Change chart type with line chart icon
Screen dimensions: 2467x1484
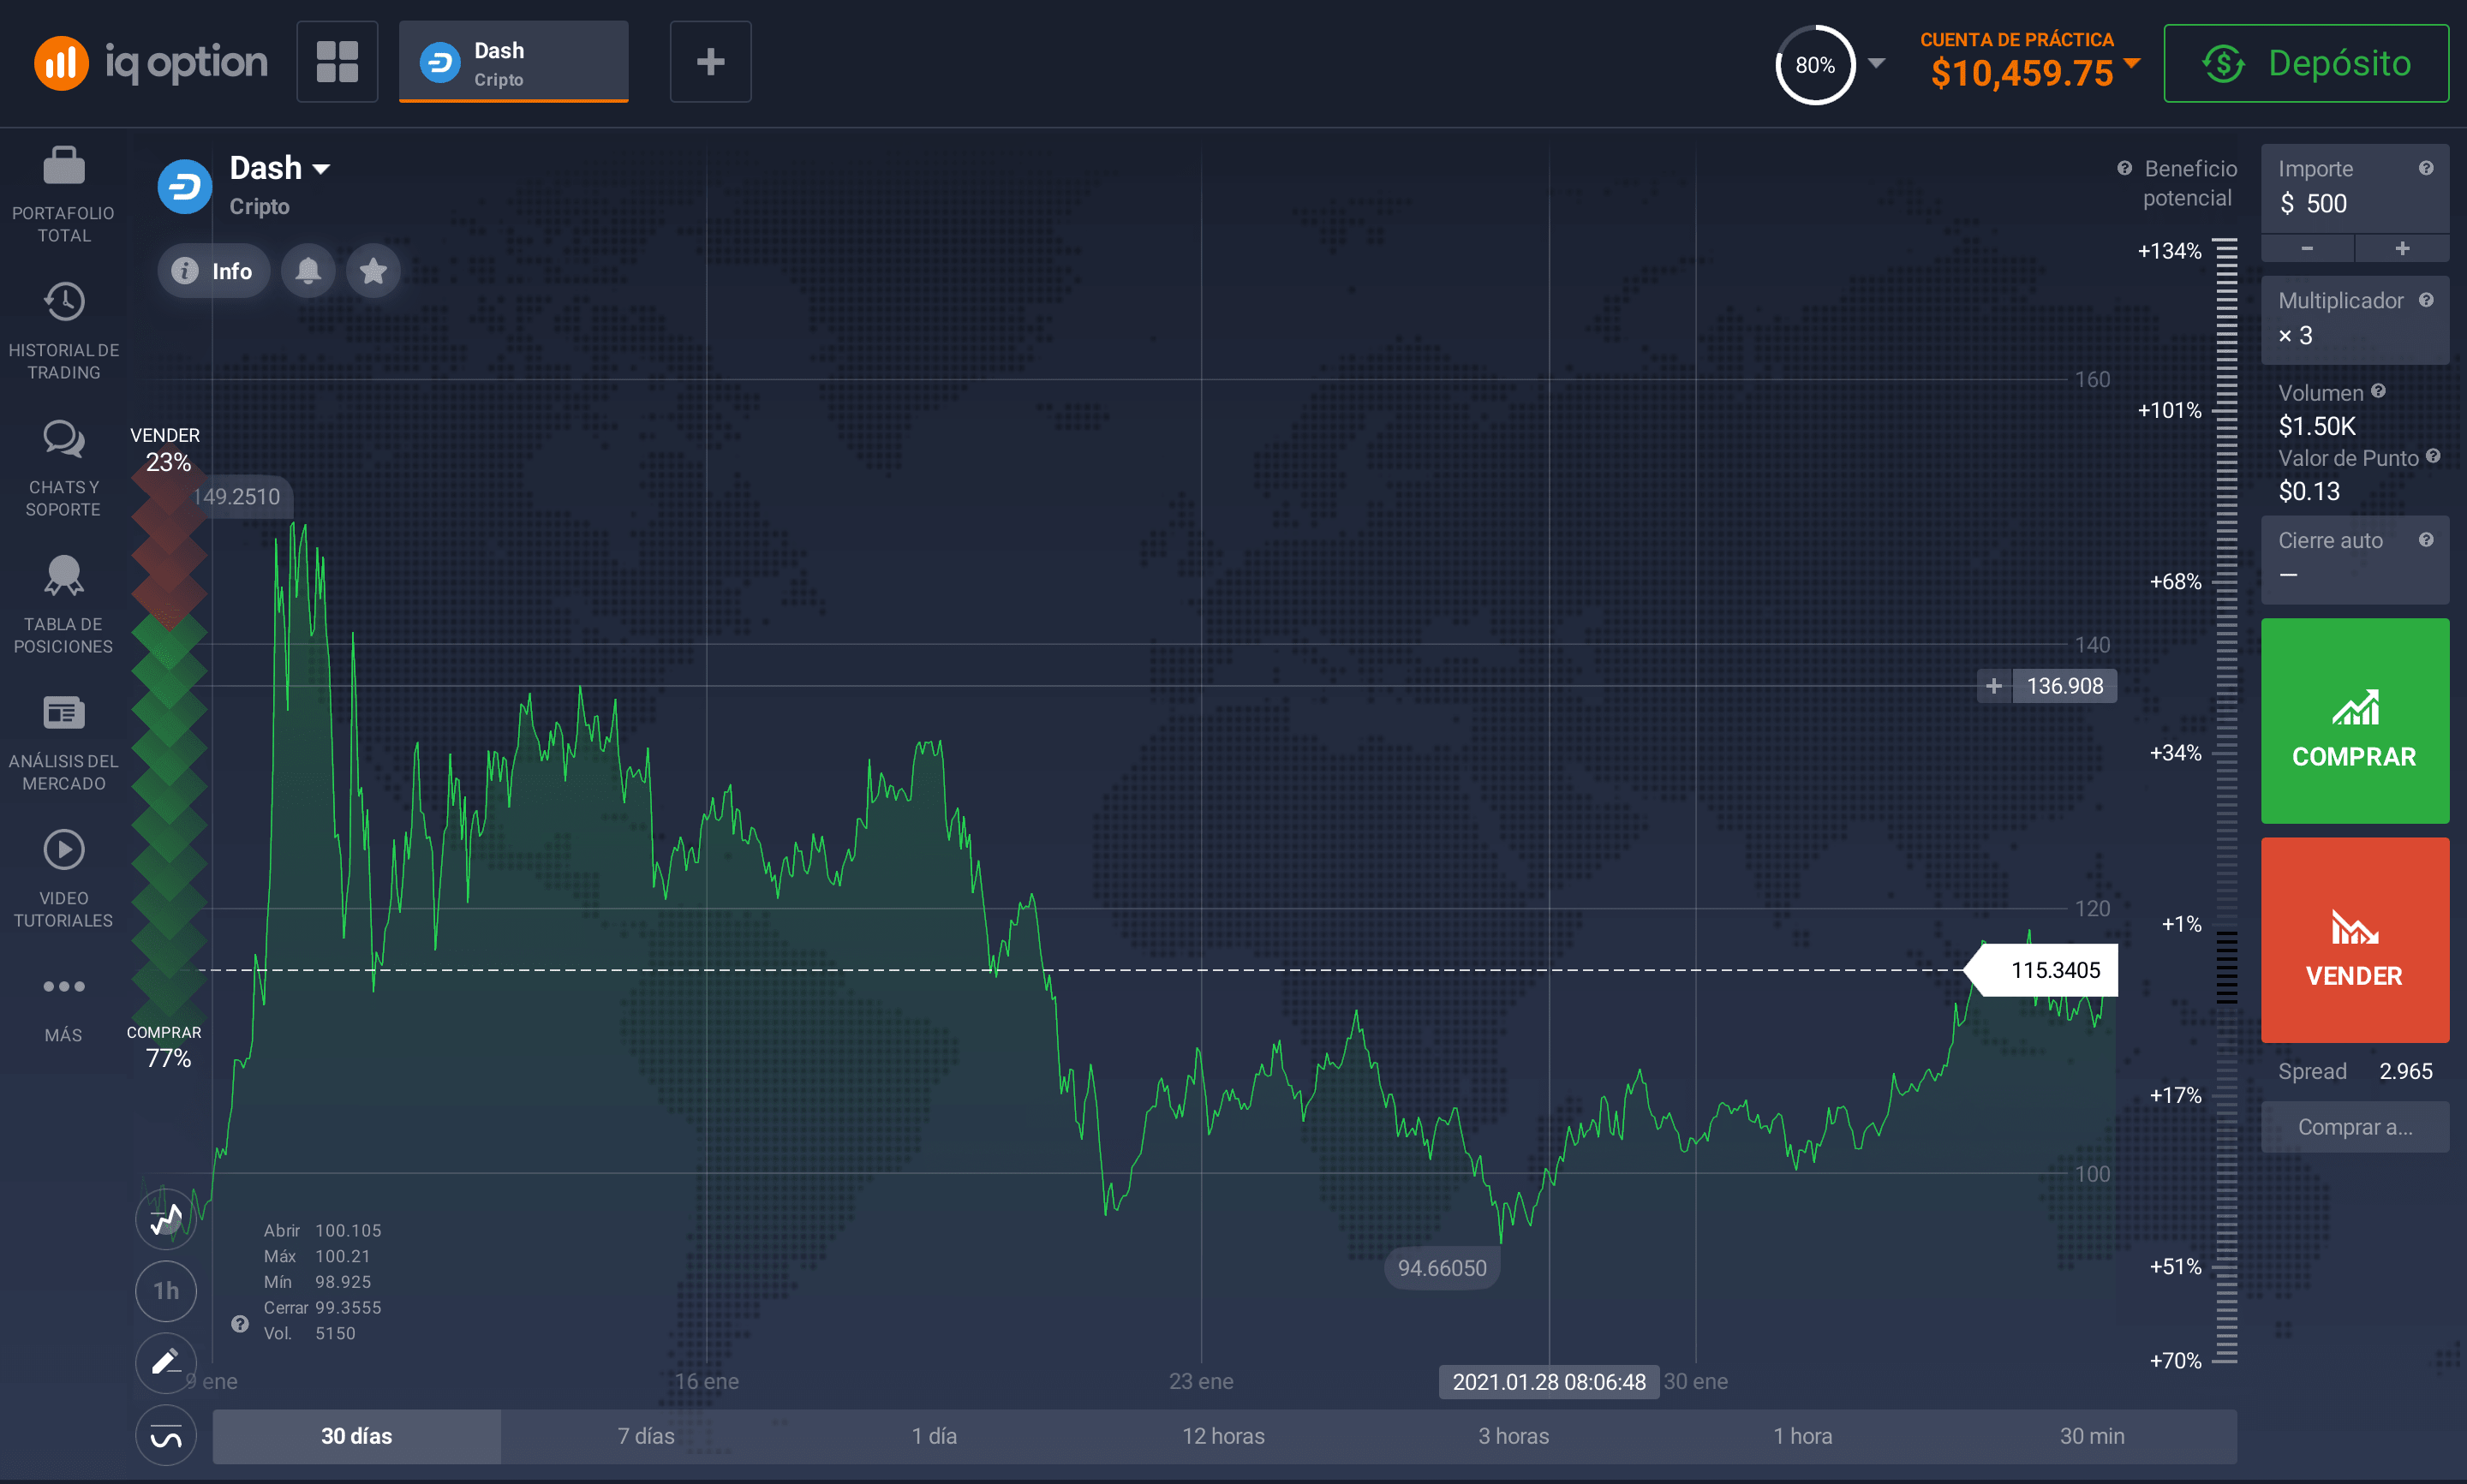pyautogui.click(x=166, y=1219)
